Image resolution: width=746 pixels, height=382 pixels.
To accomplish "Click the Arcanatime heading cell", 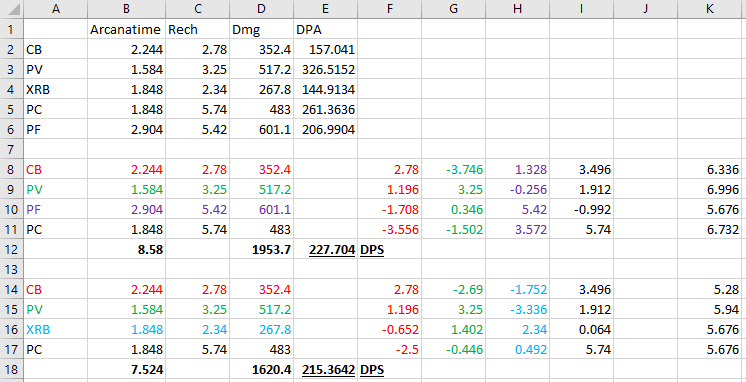I will click(x=126, y=30).
